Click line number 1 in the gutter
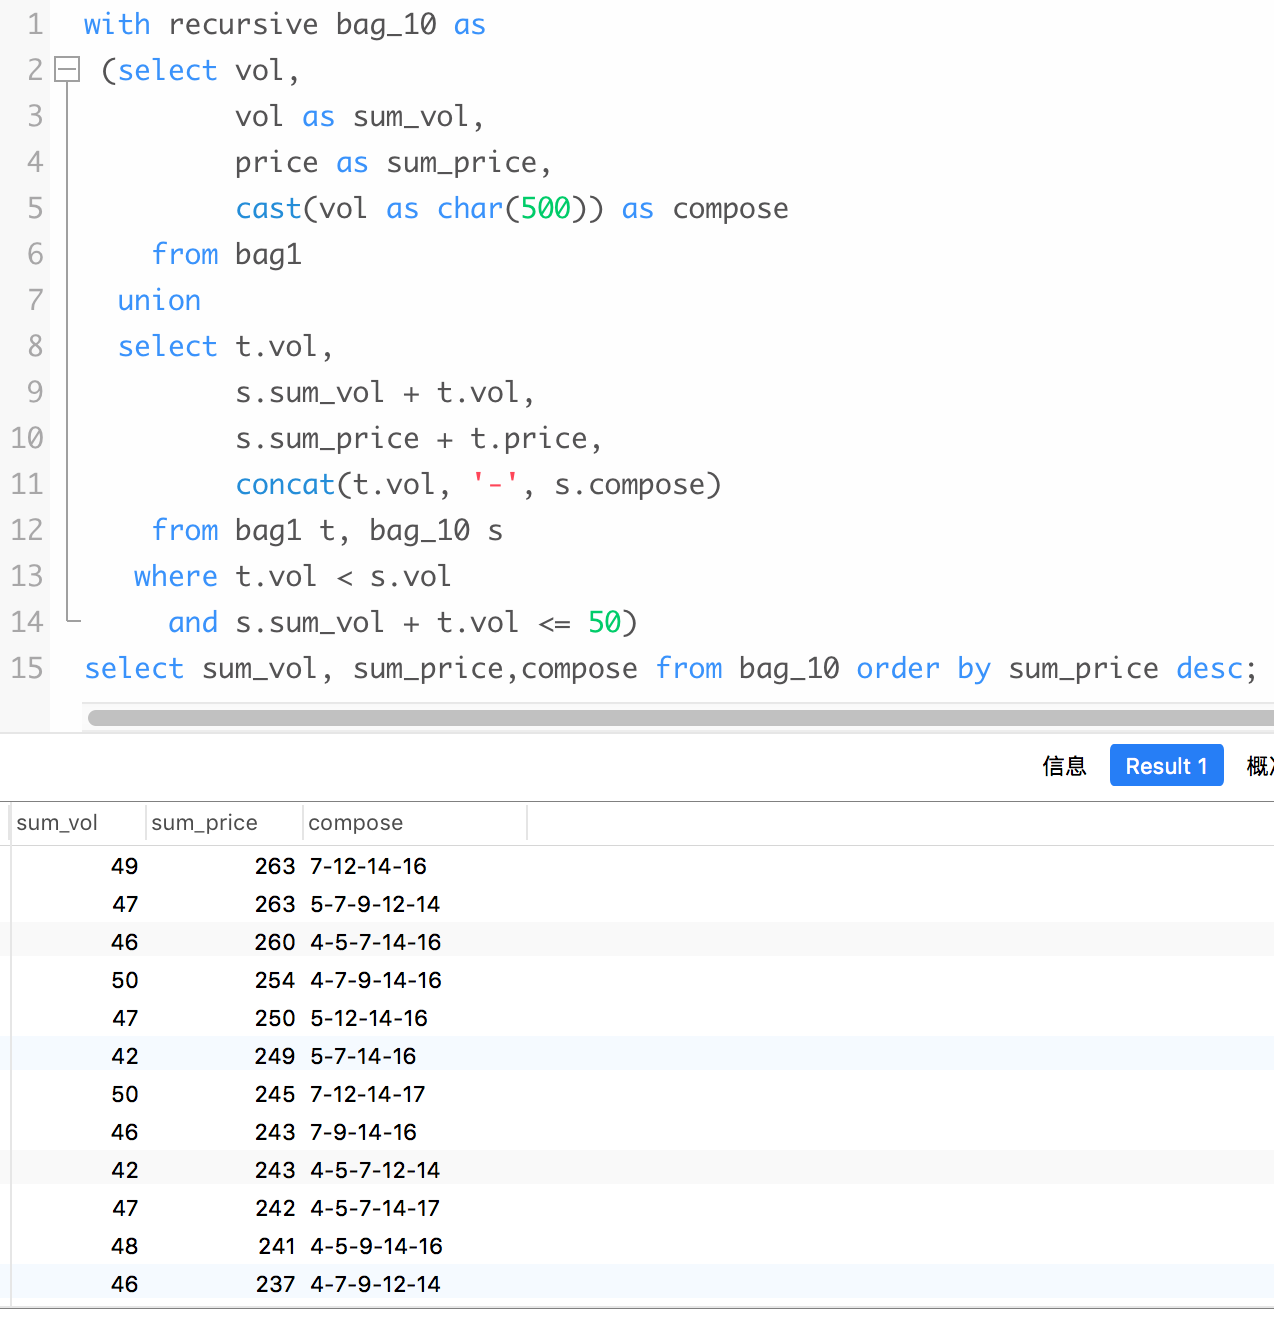1274x1322 pixels. tap(36, 24)
